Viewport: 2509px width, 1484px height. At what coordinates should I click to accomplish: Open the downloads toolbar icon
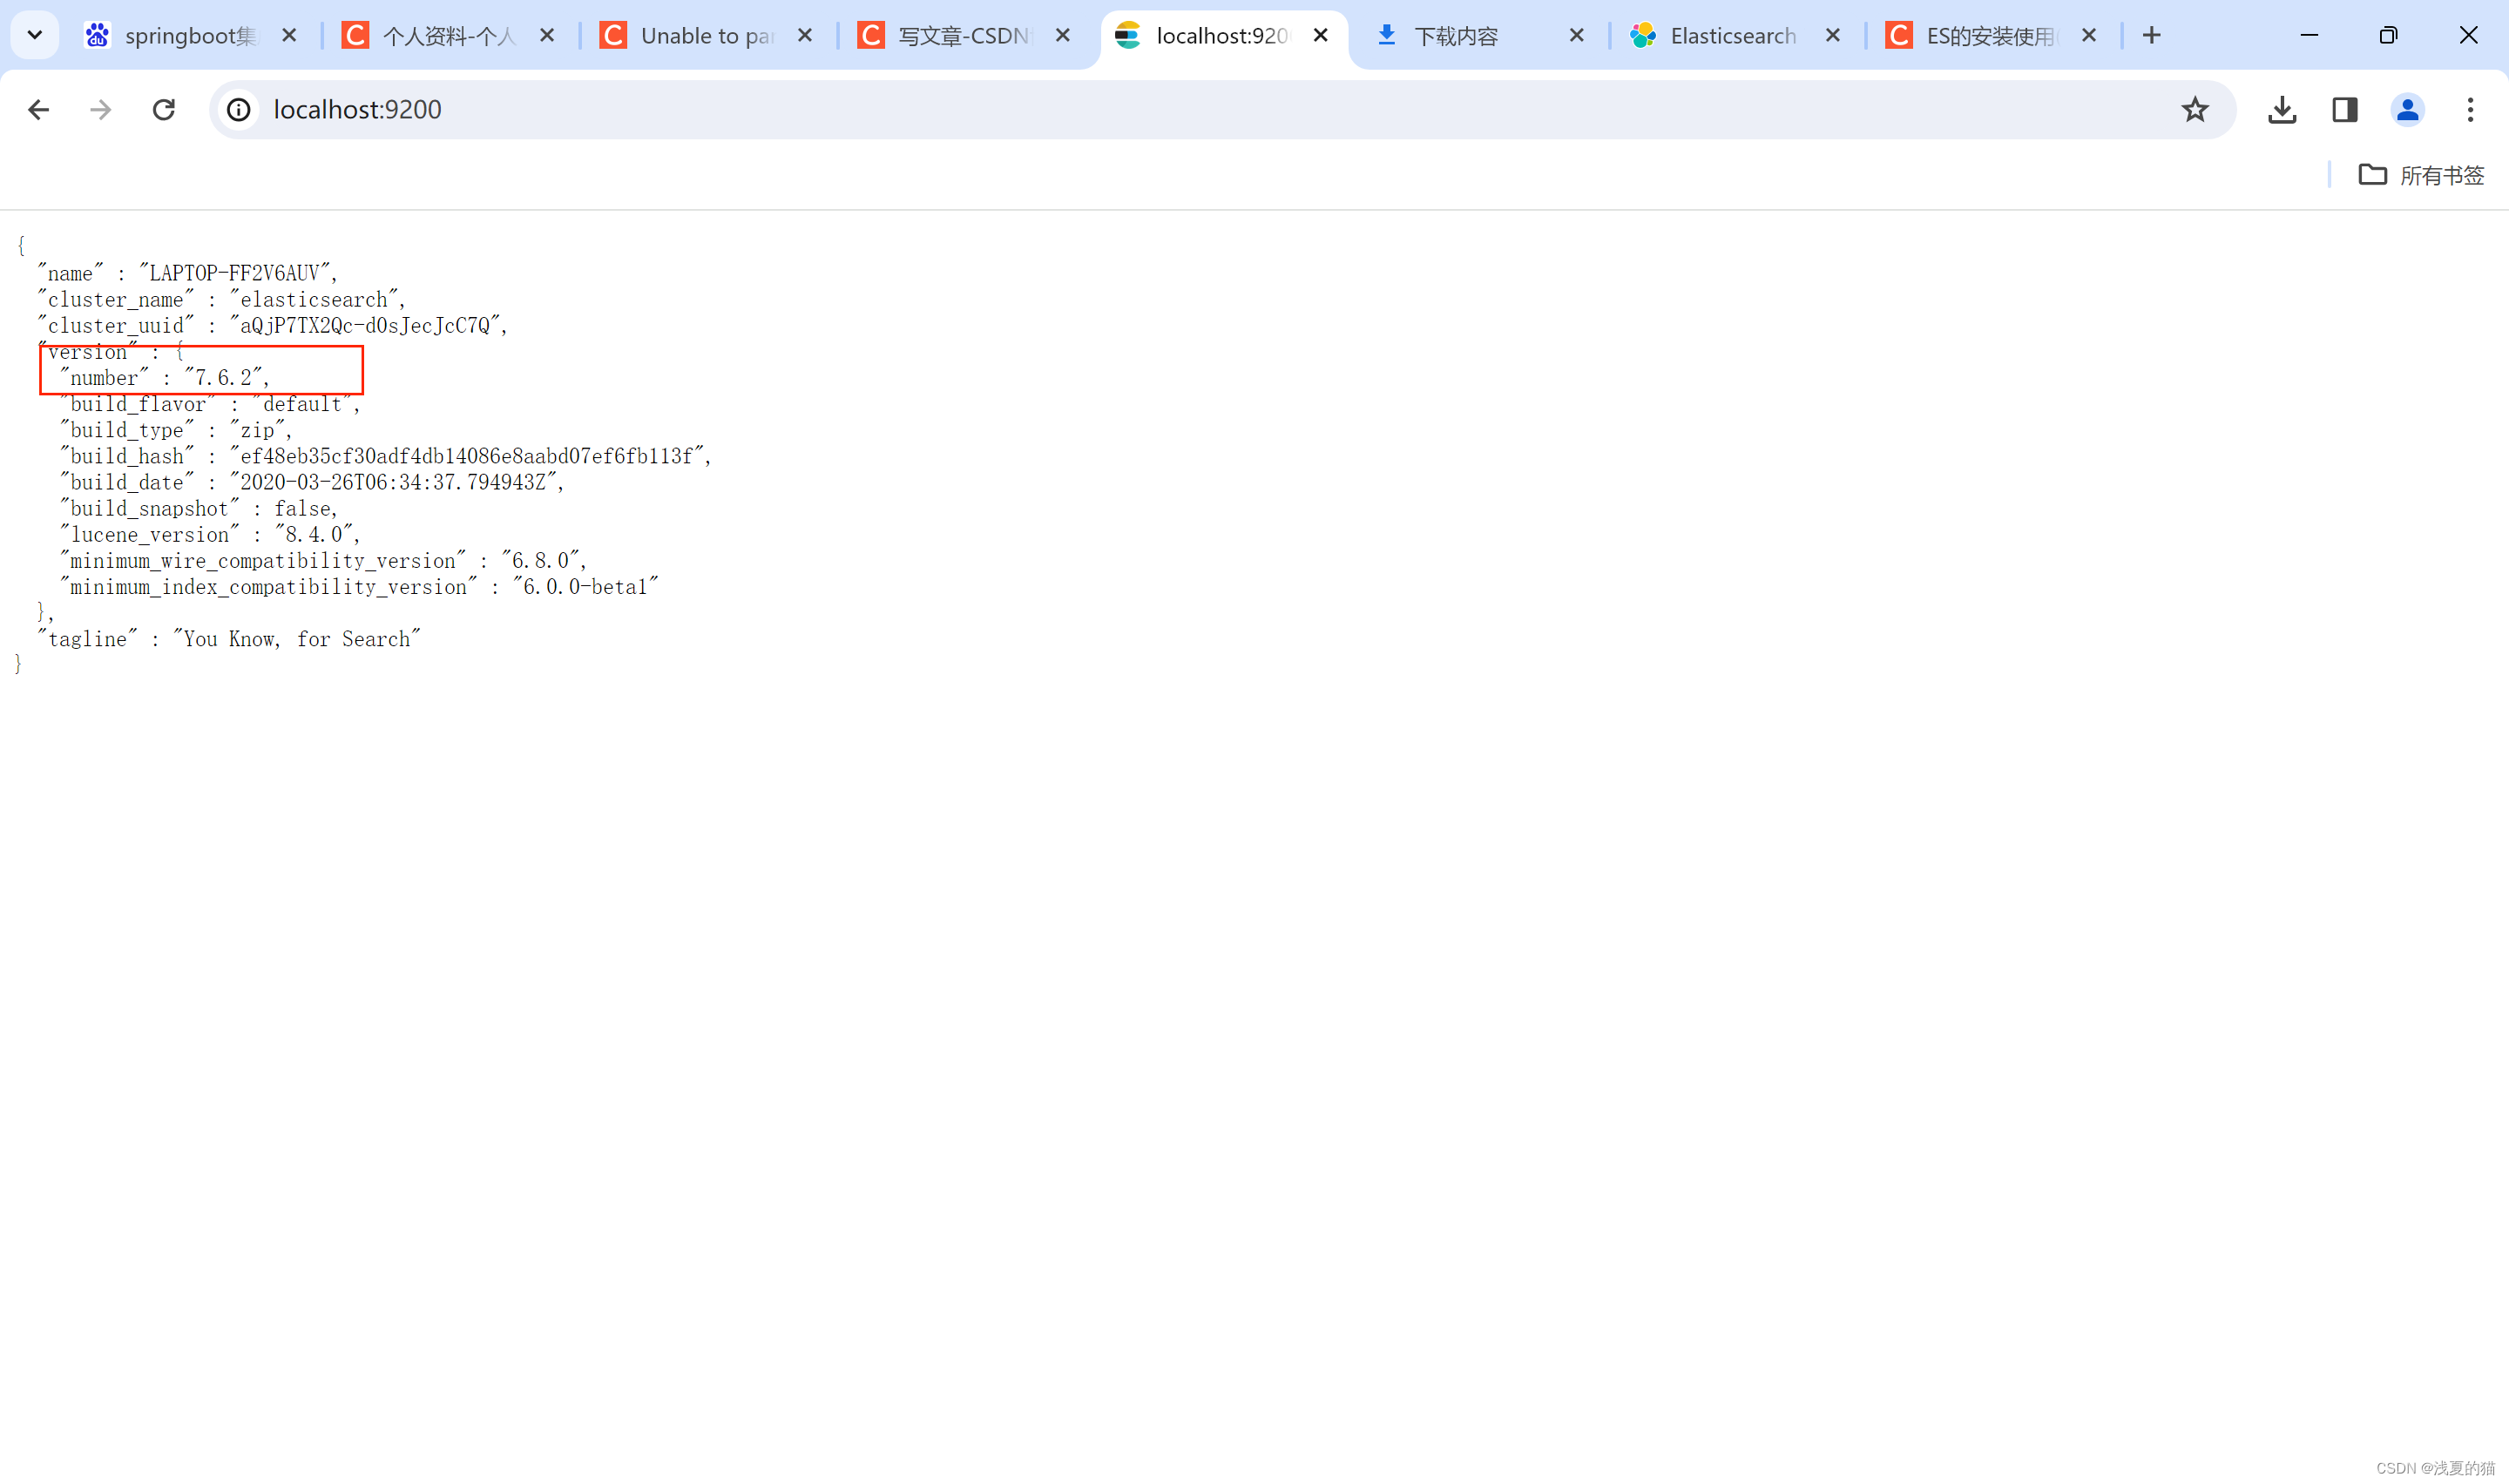point(2282,109)
